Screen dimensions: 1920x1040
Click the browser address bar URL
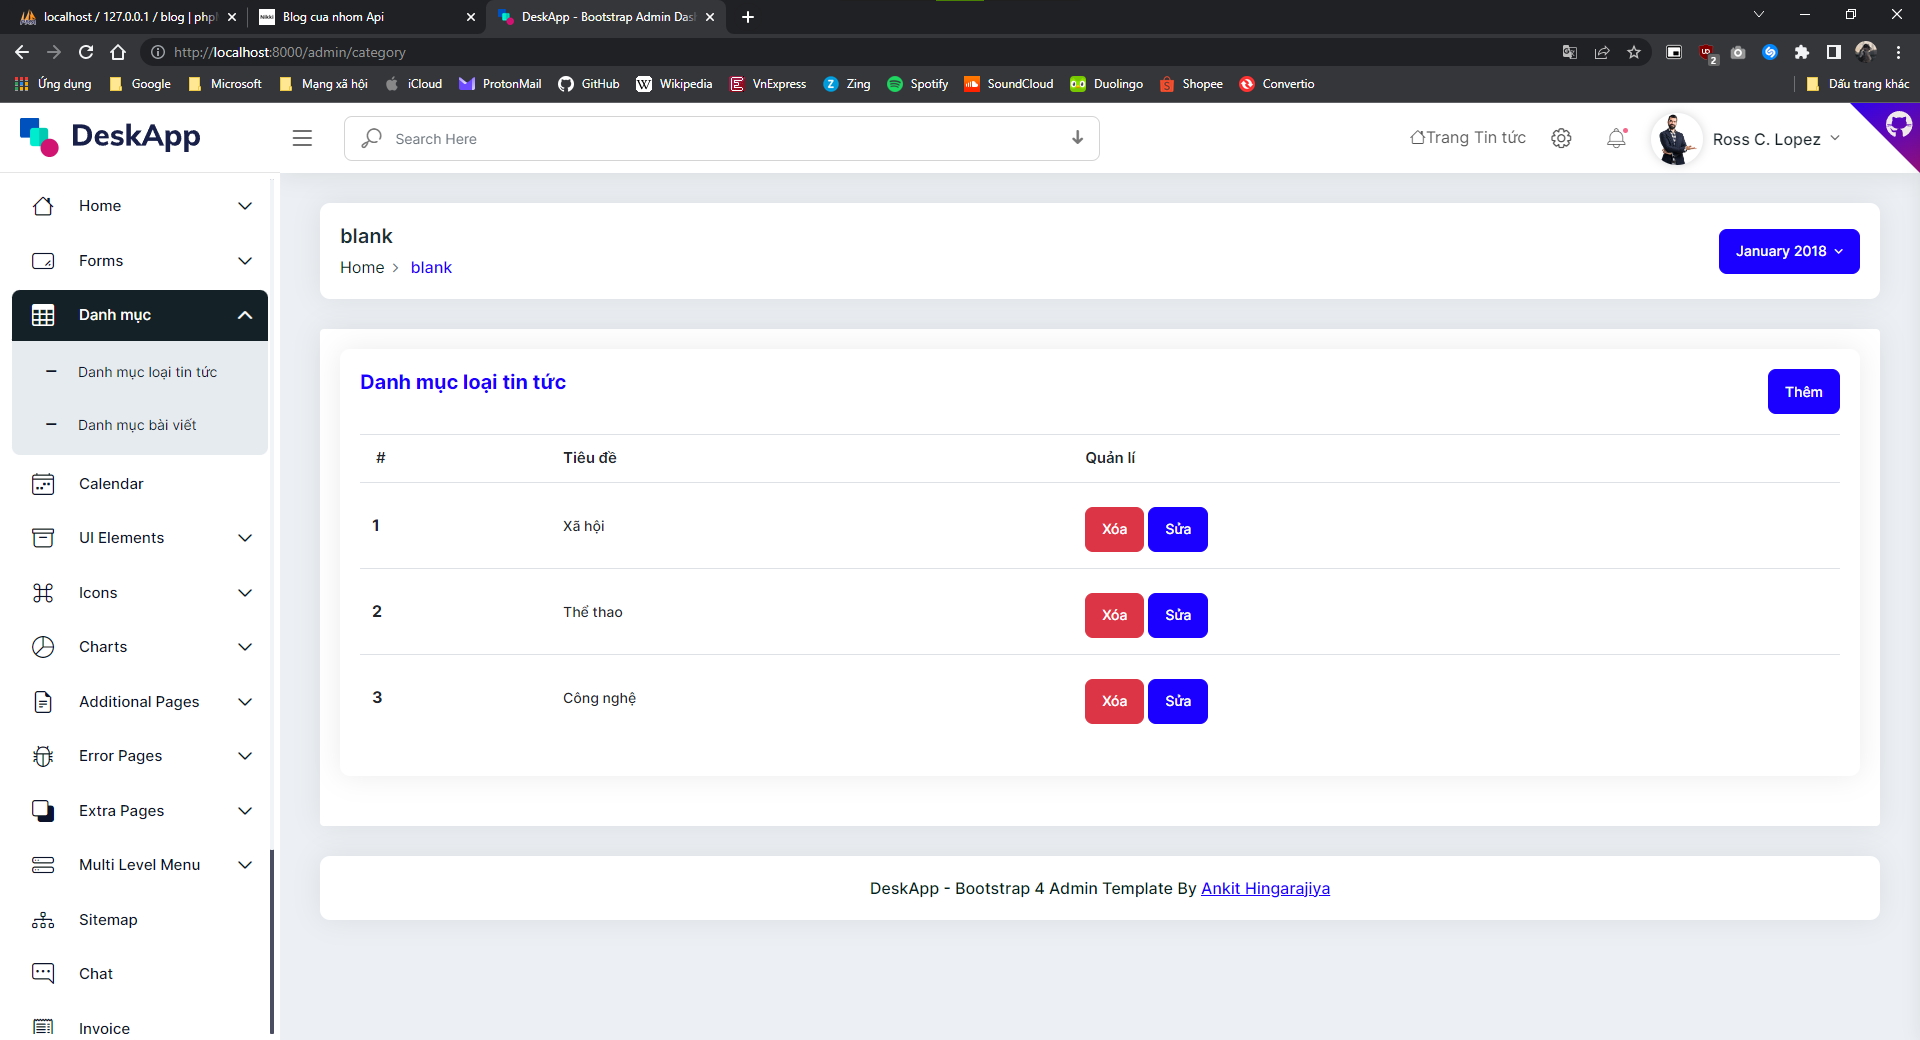(290, 52)
